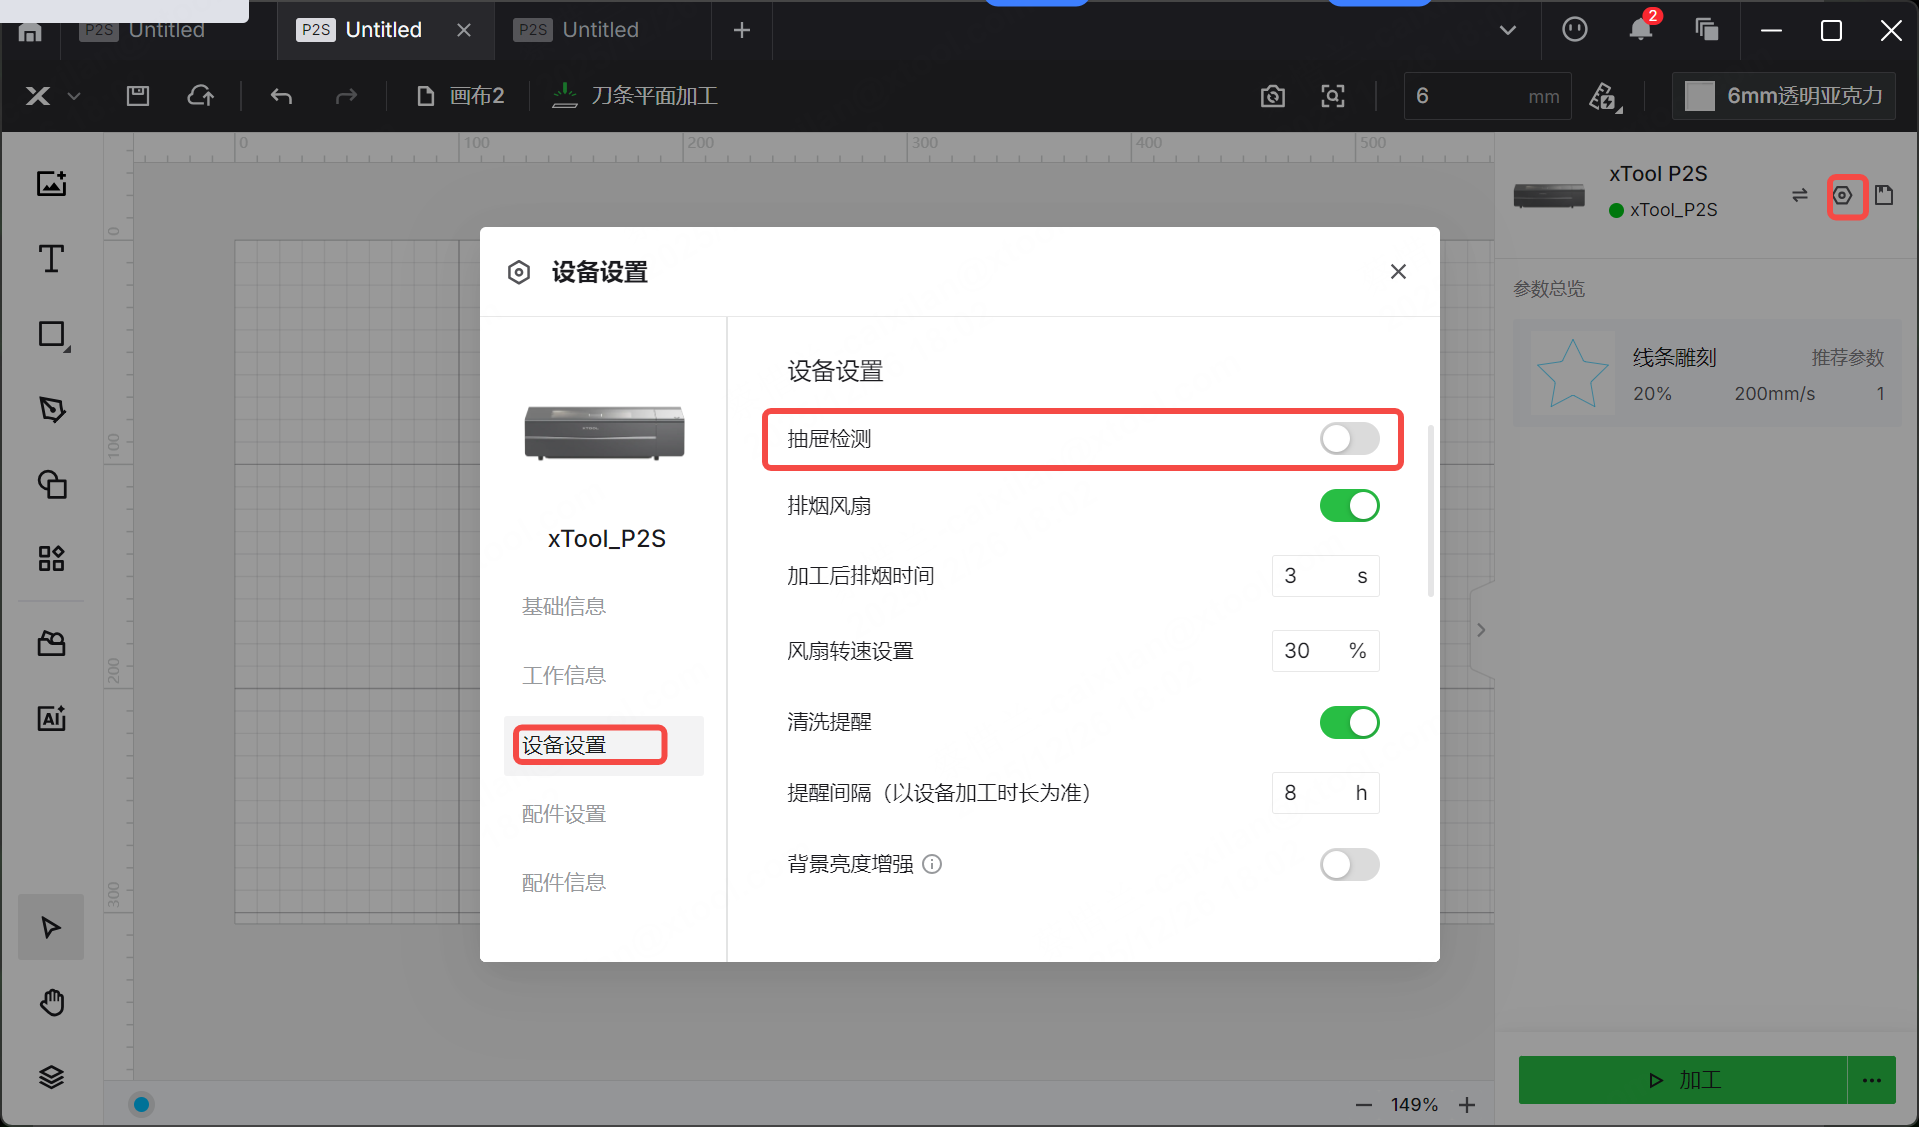This screenshot has height=1127, width=1919.
Task: Select the Rectangle shape tool
Action: pyautogui.click(x=51, y=334)
